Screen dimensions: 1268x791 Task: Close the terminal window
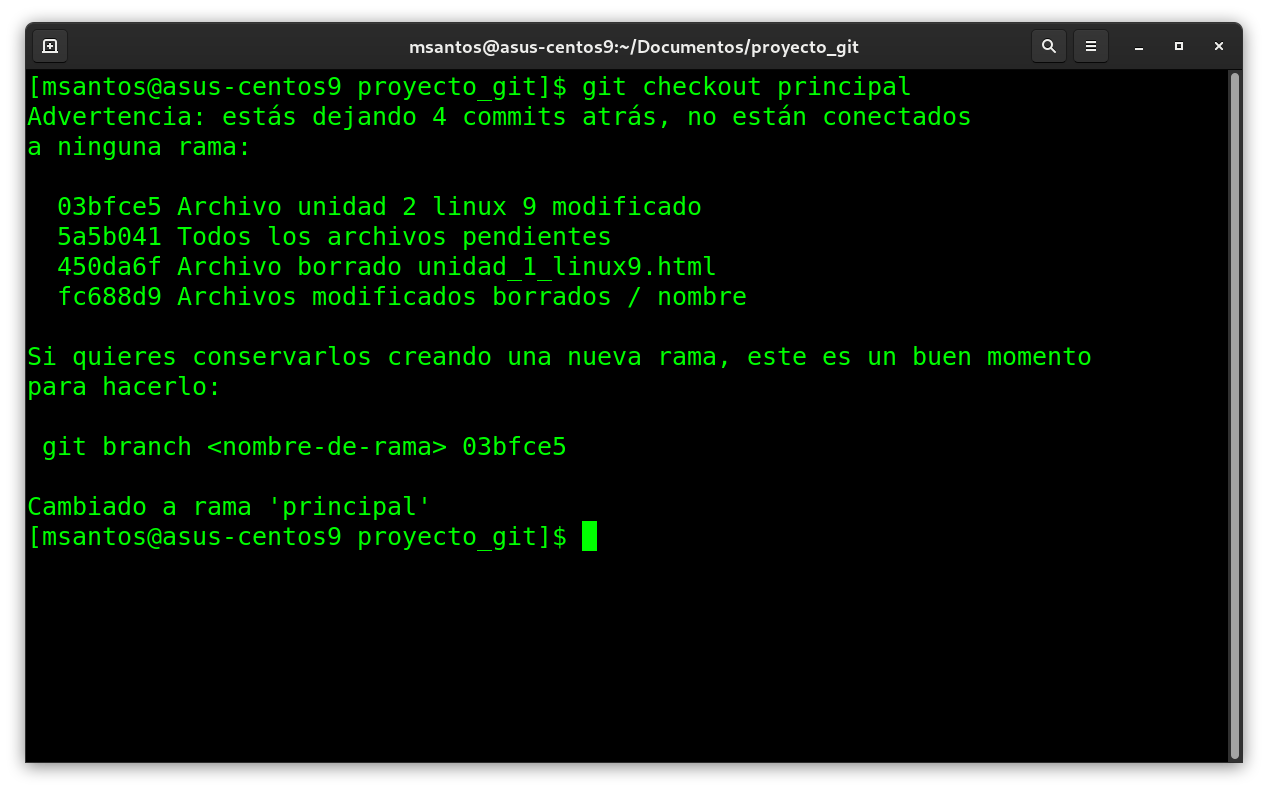[x=1219, y=46]
